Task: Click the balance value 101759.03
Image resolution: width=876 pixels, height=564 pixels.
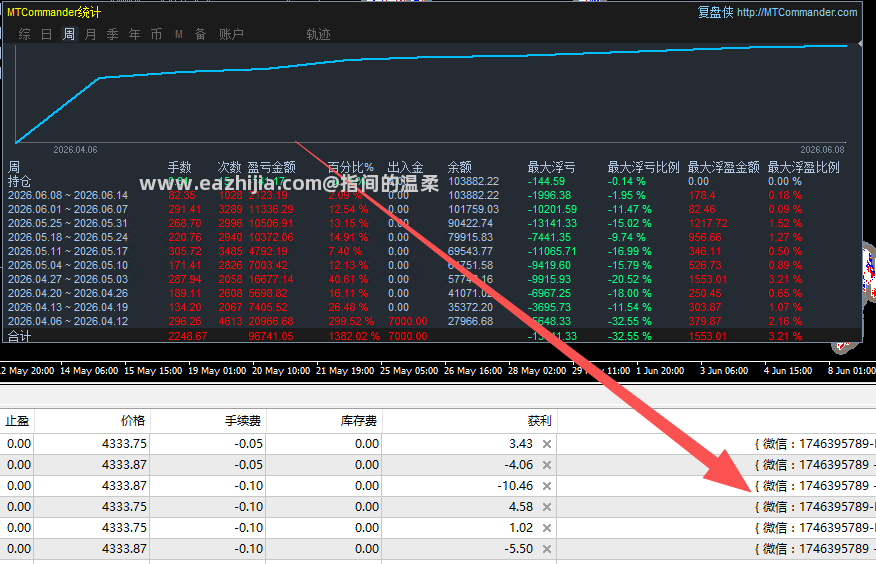Action: coord(473,209)
